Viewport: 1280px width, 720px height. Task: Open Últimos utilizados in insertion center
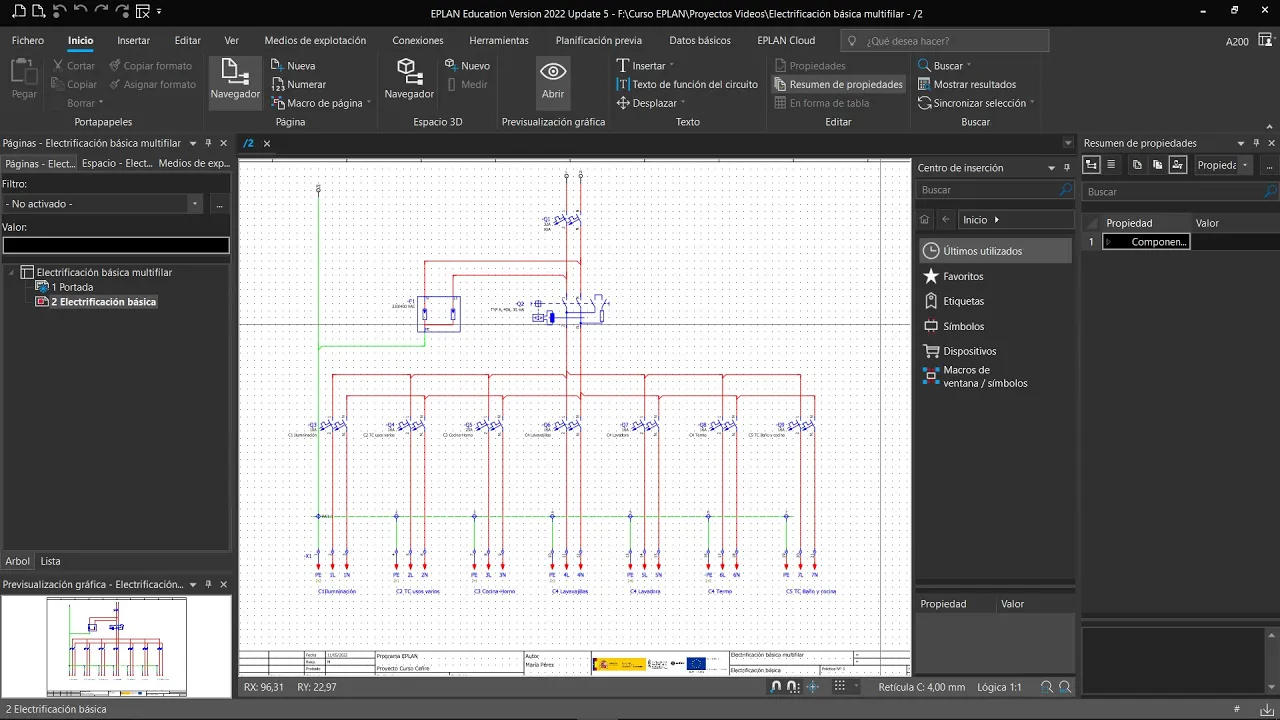tap(994, 251)
